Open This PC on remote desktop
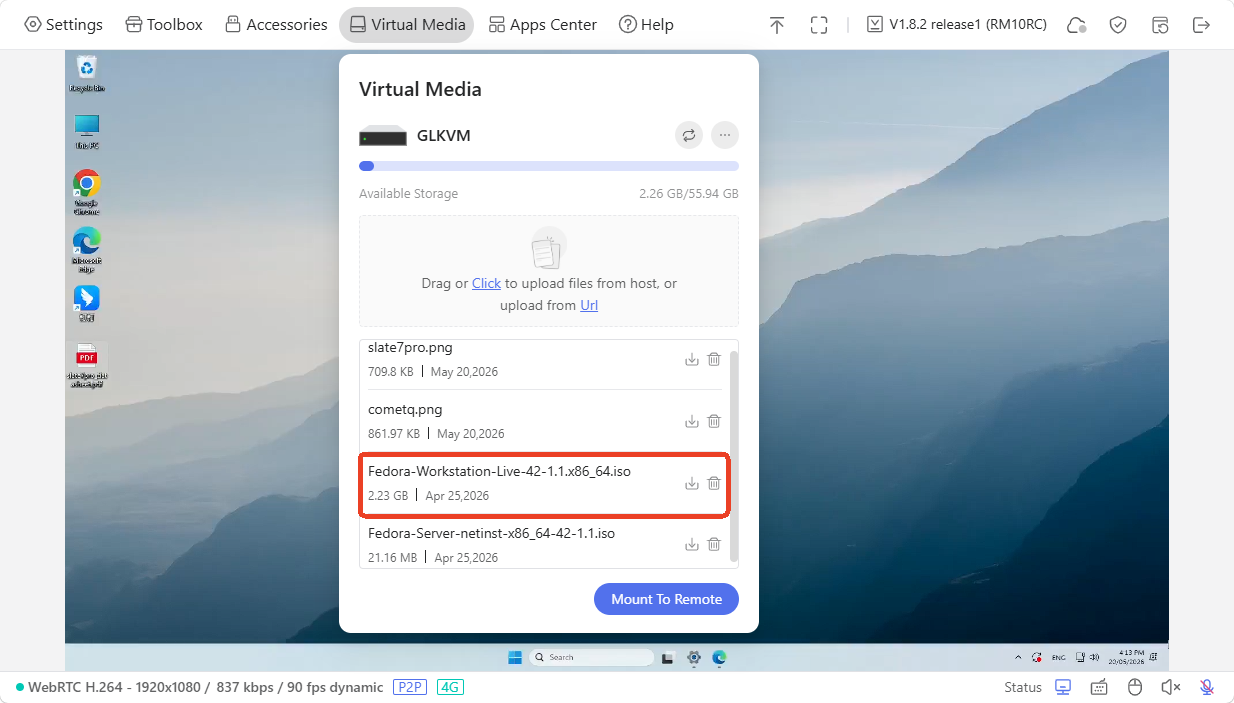The image size is (1234, 703). coord(87,131)
